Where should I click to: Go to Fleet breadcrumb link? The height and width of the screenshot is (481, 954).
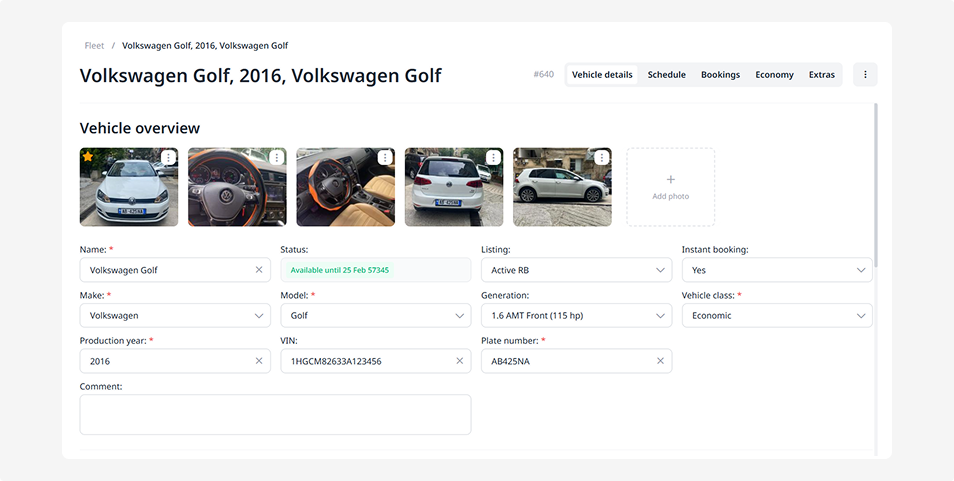tap(94, 46)
